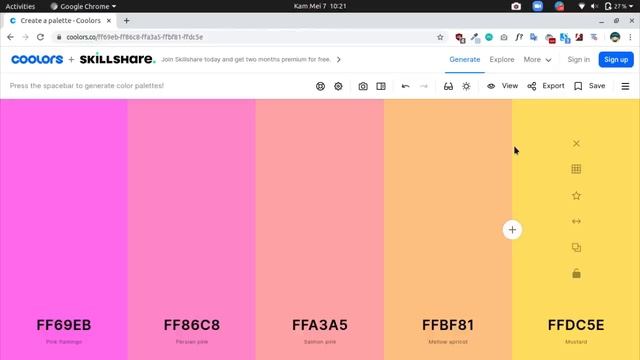Go back in browser history
The width and height of the screenshot is (640, 360).
tap(10, 37)
